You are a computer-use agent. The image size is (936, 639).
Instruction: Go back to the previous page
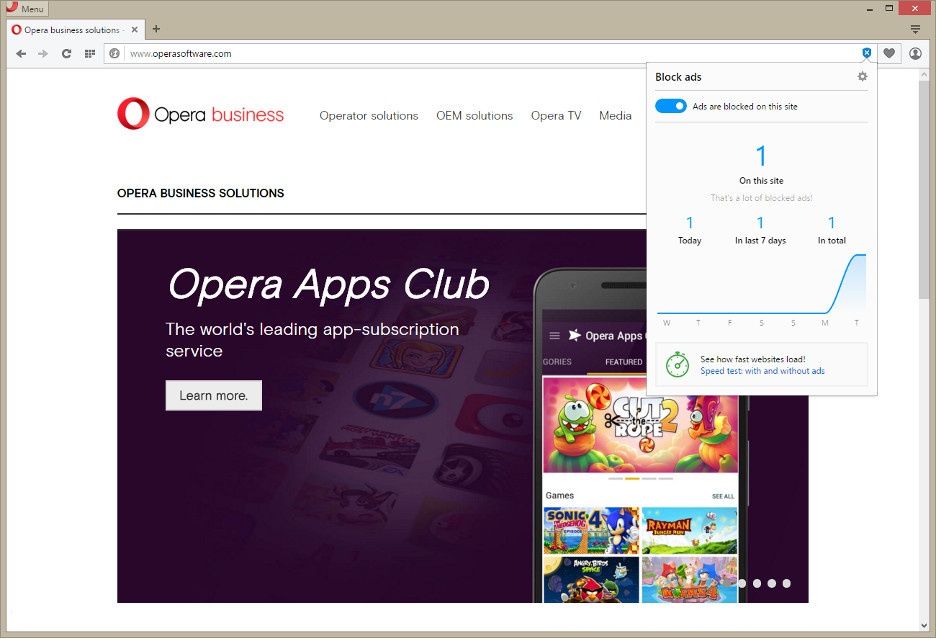(21, 54)
